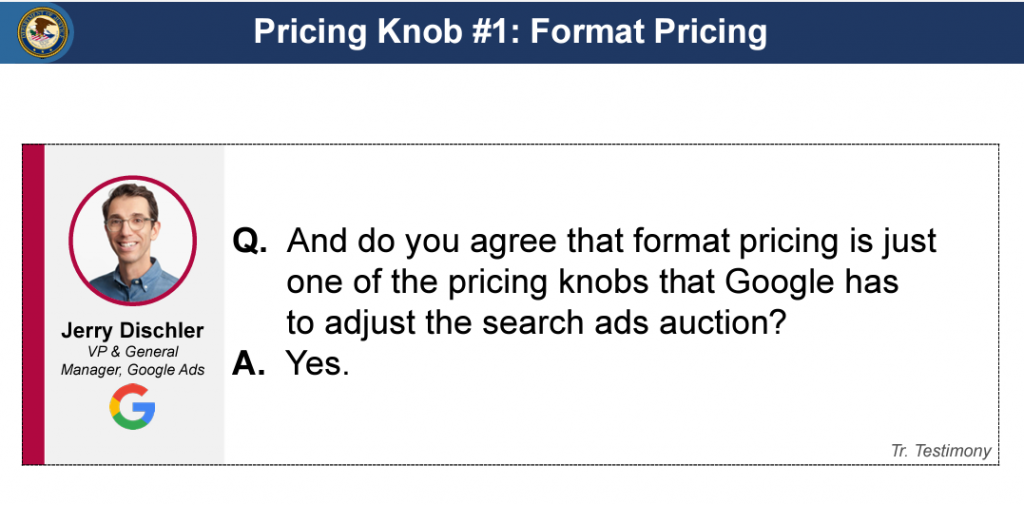Image resolution: width=1024 pixels, height=505 pixels.
Task: Click Jerry Dischler's portrait photo
Action: tap(133, 240)
